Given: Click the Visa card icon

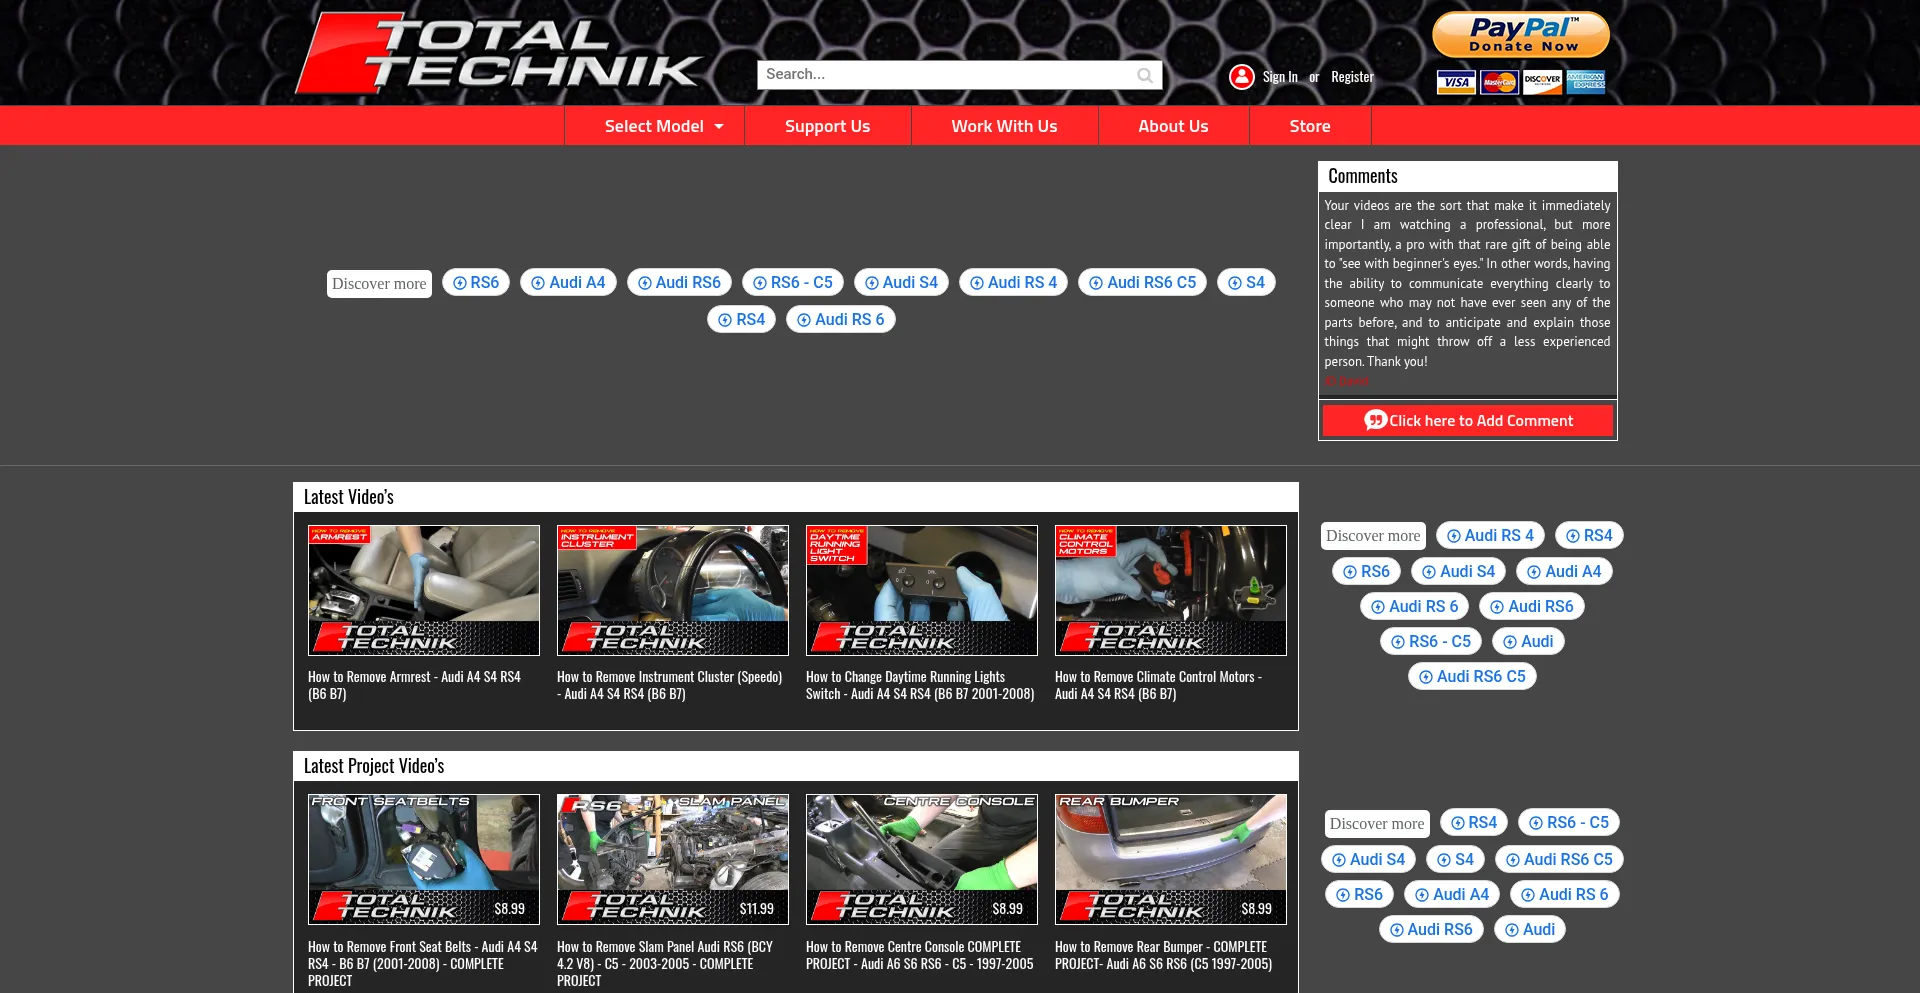Looking at the screenshot, I should [1456, 82].
